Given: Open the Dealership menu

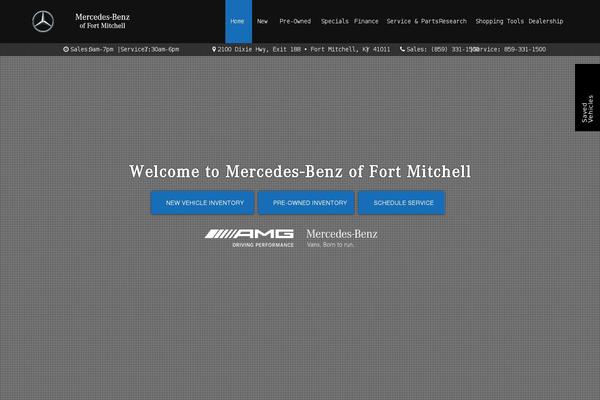Looking at the screenshot, I should click(546, 21).
